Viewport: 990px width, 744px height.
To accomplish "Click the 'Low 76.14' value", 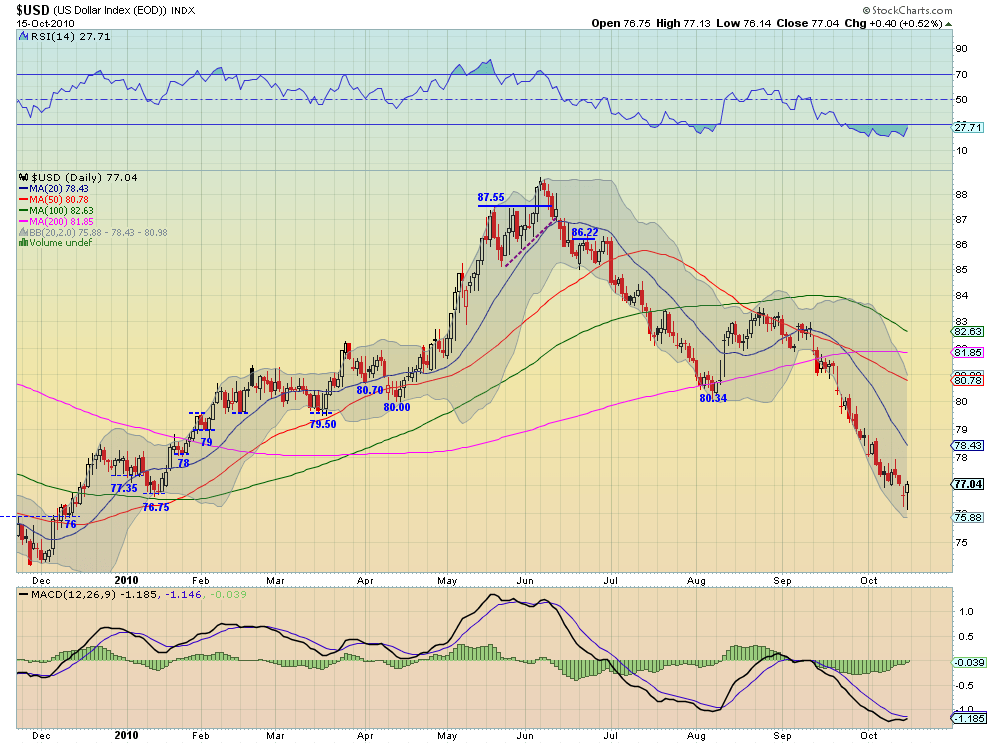I will 743,23.
